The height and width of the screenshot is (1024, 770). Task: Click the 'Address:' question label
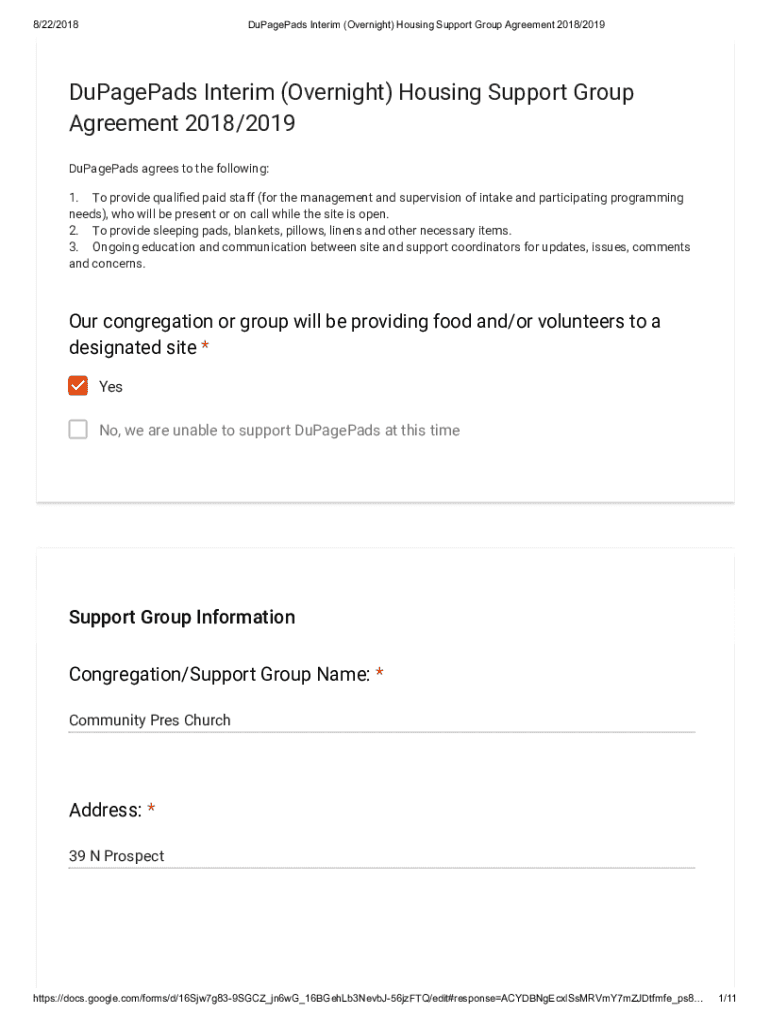coord(105,810)
